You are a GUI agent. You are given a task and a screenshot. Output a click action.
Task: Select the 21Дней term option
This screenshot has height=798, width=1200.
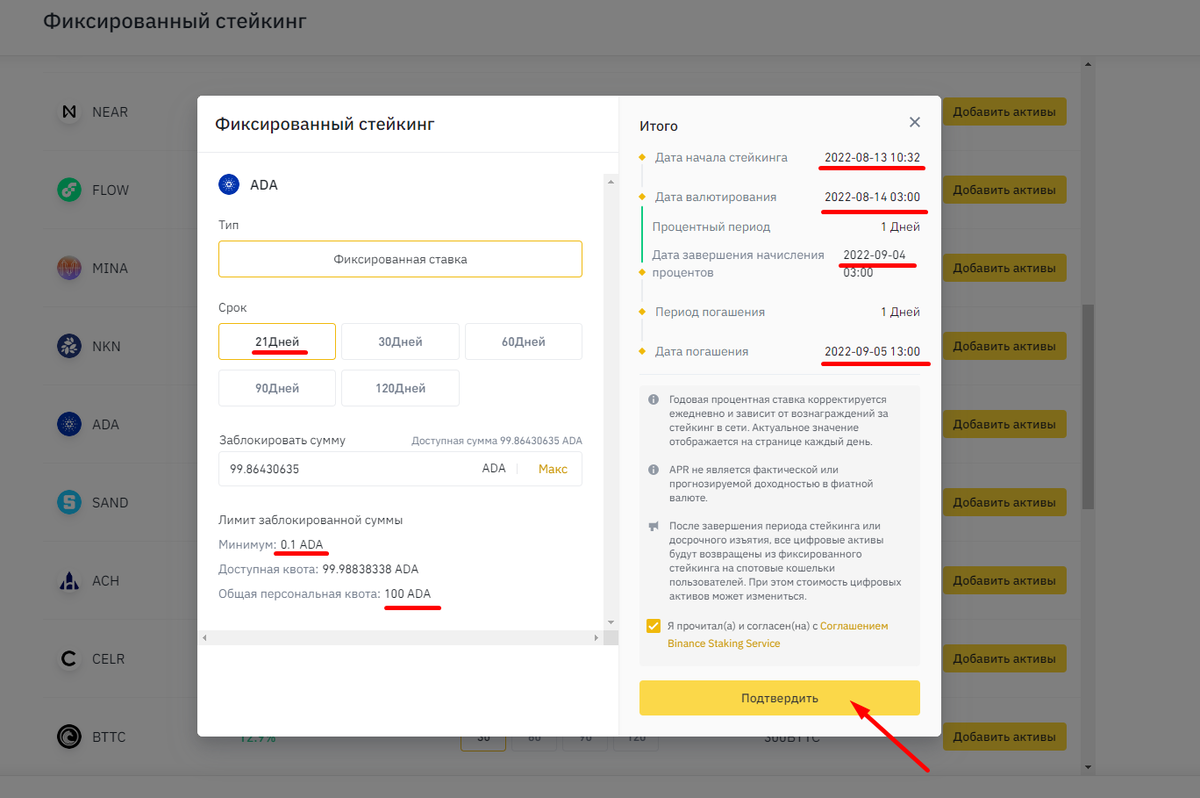click(x=277, y=341)
